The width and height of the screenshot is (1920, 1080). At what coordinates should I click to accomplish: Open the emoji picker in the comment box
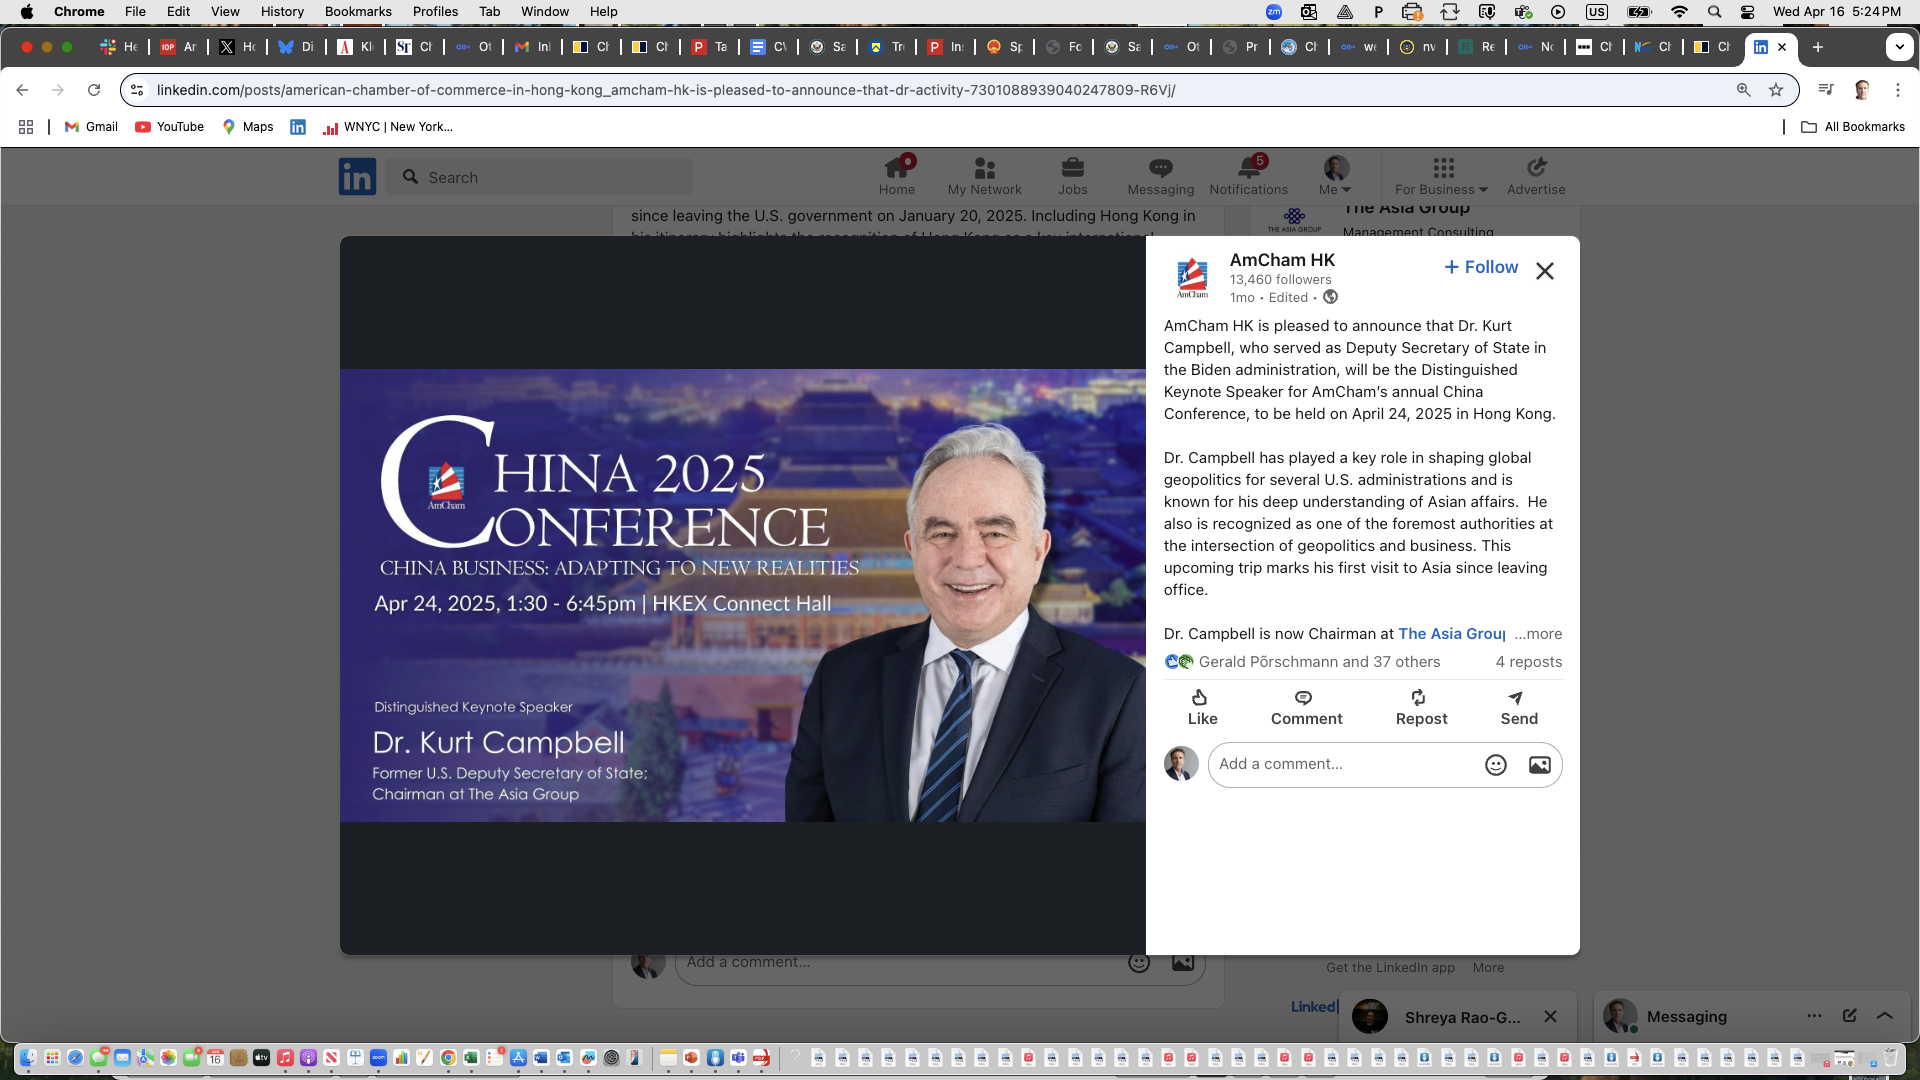tap(1496, 765)
